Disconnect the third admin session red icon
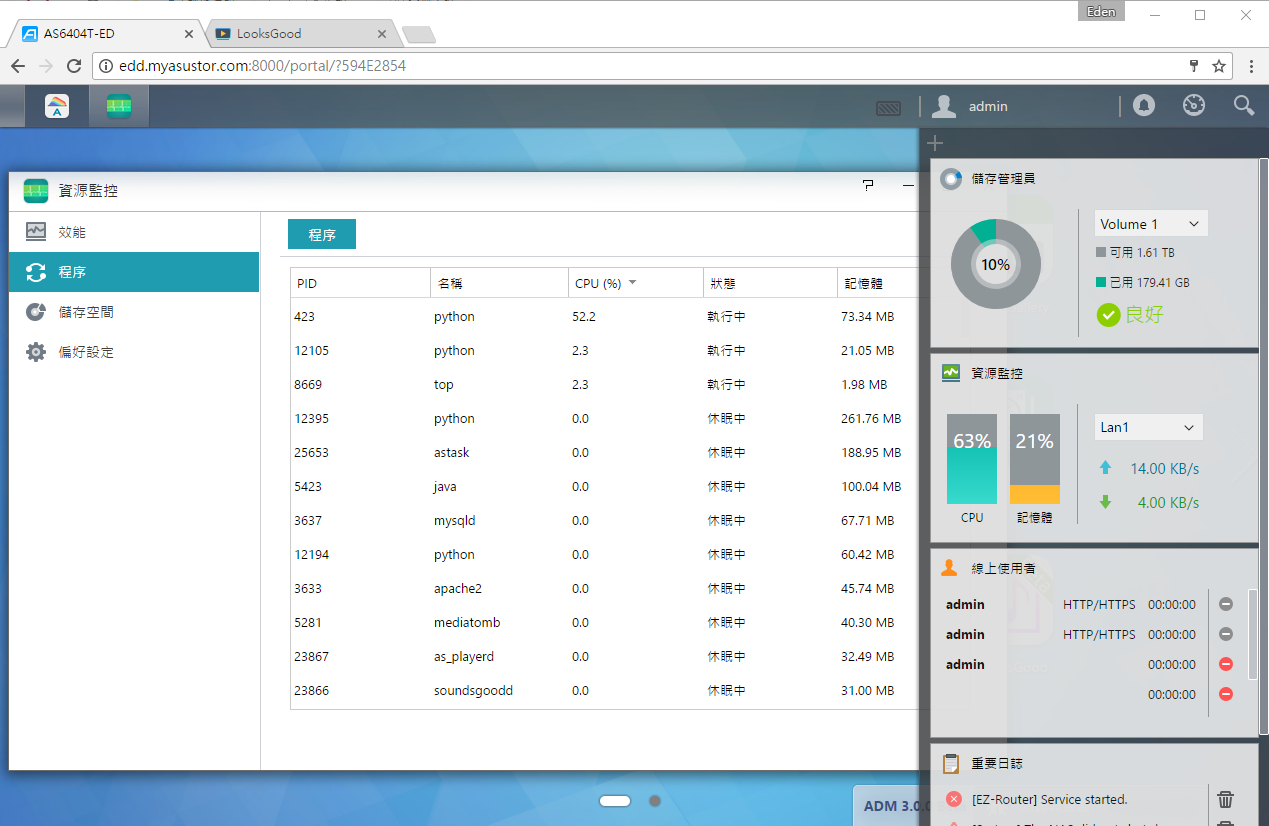1269x826 pixels. click(1226, 664)
